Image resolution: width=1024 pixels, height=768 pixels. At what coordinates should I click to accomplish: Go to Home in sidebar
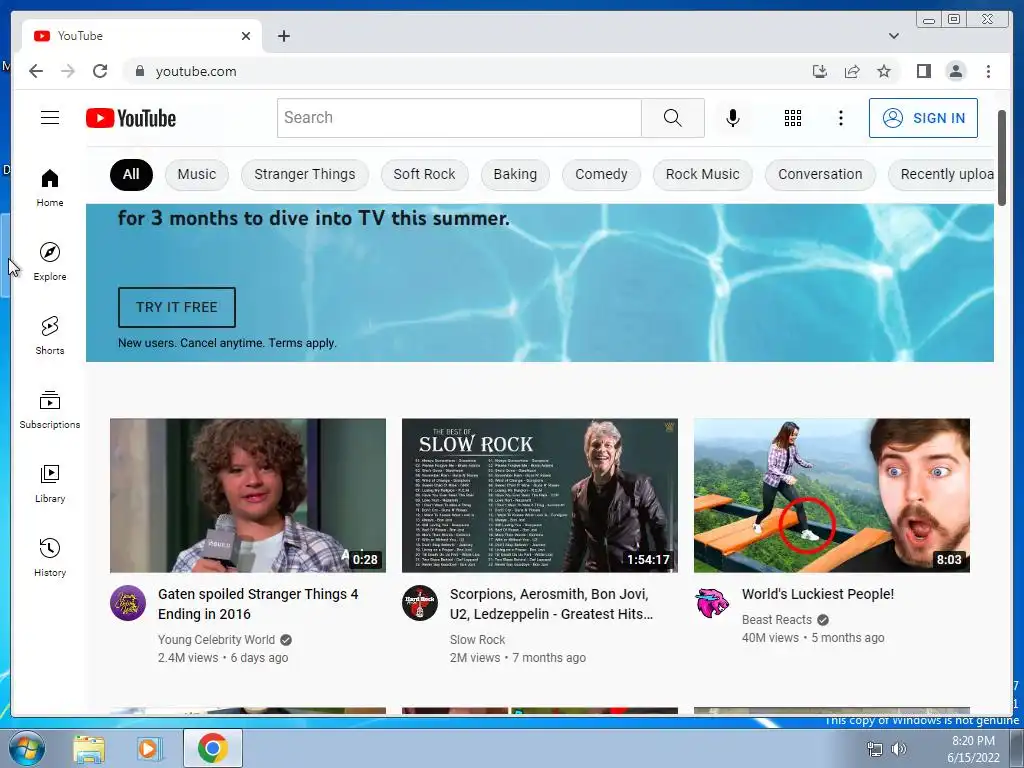pos(50,188)
